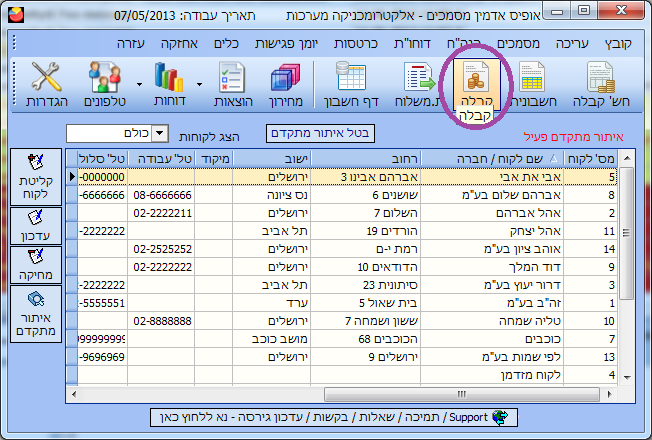Viewport: 652px width, 440px height.
Task: Click vertical scrollbar down arrow
Action: [627, 377]
